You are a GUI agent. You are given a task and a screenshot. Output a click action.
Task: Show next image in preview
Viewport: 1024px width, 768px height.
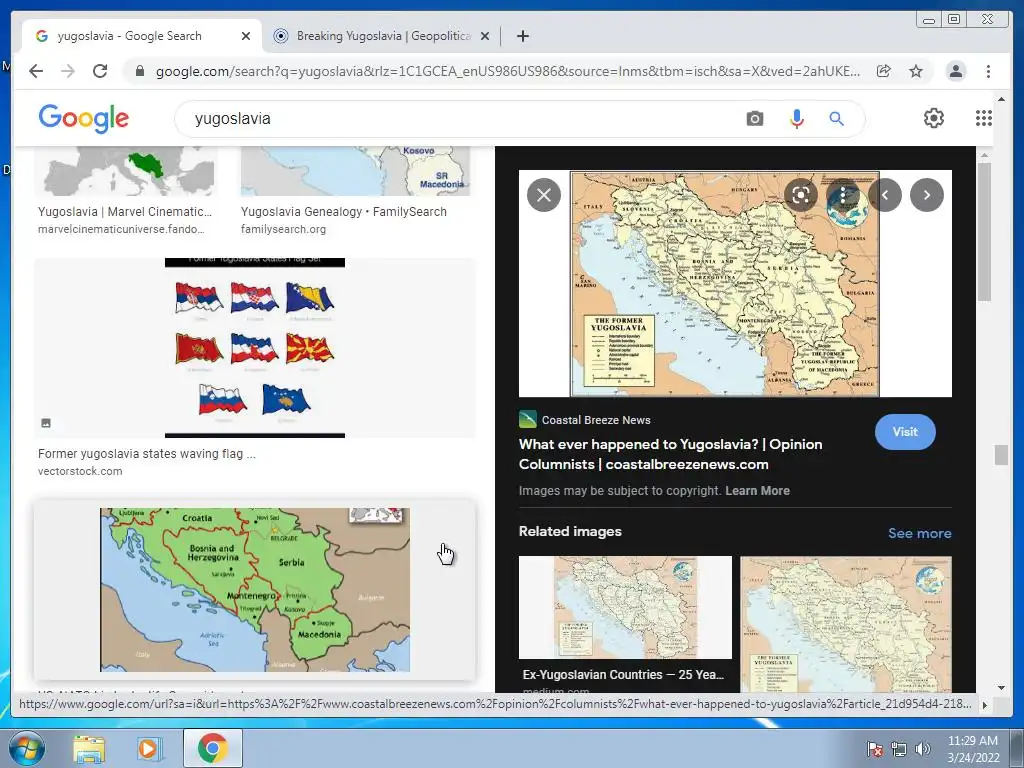coord(927,195)
